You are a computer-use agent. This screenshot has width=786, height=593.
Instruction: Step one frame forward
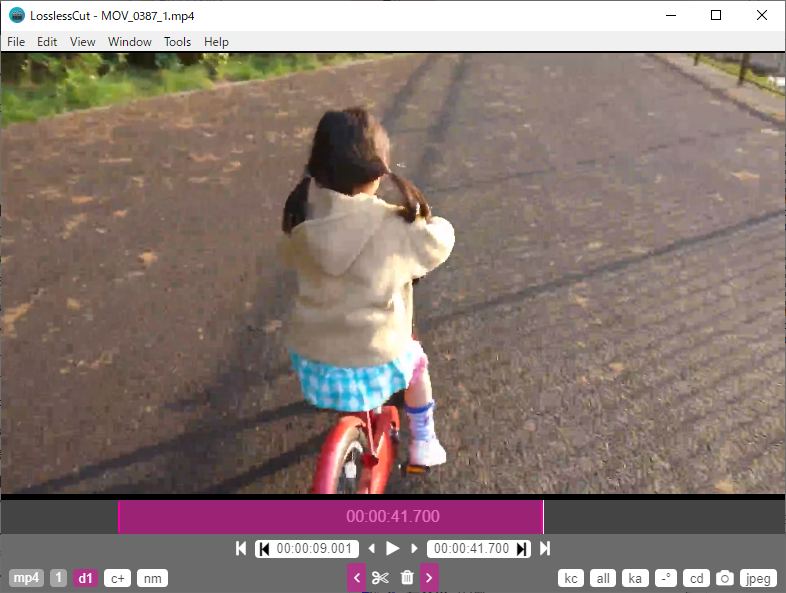[x=414, y=548]
